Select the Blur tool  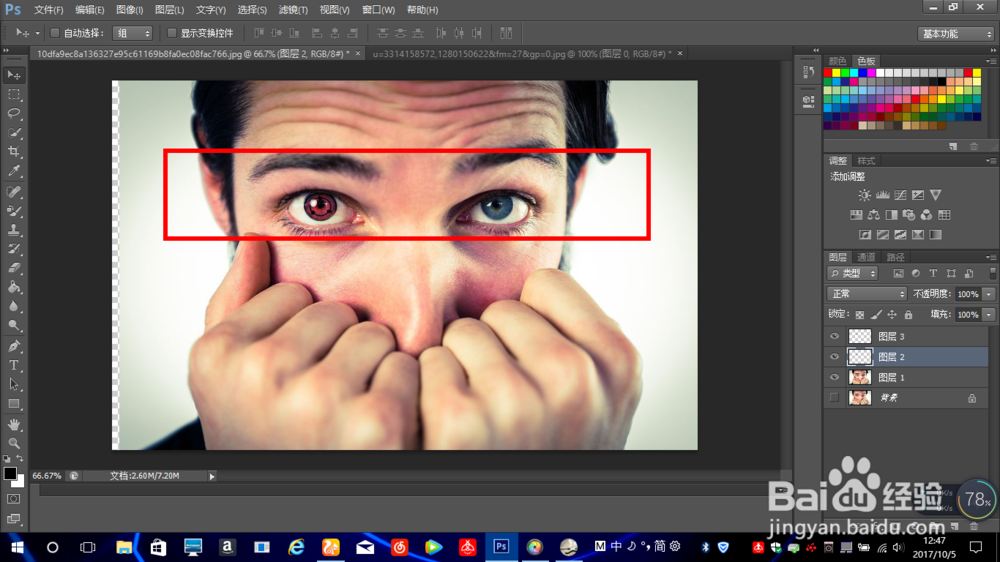coord(14,306)
